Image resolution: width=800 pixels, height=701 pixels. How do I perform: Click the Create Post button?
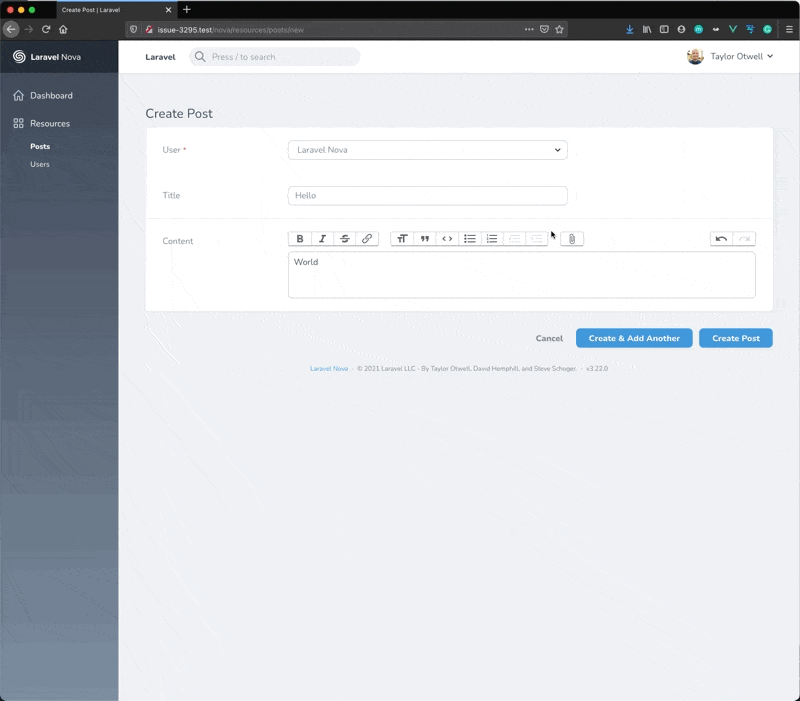click(x=736, y=338)
